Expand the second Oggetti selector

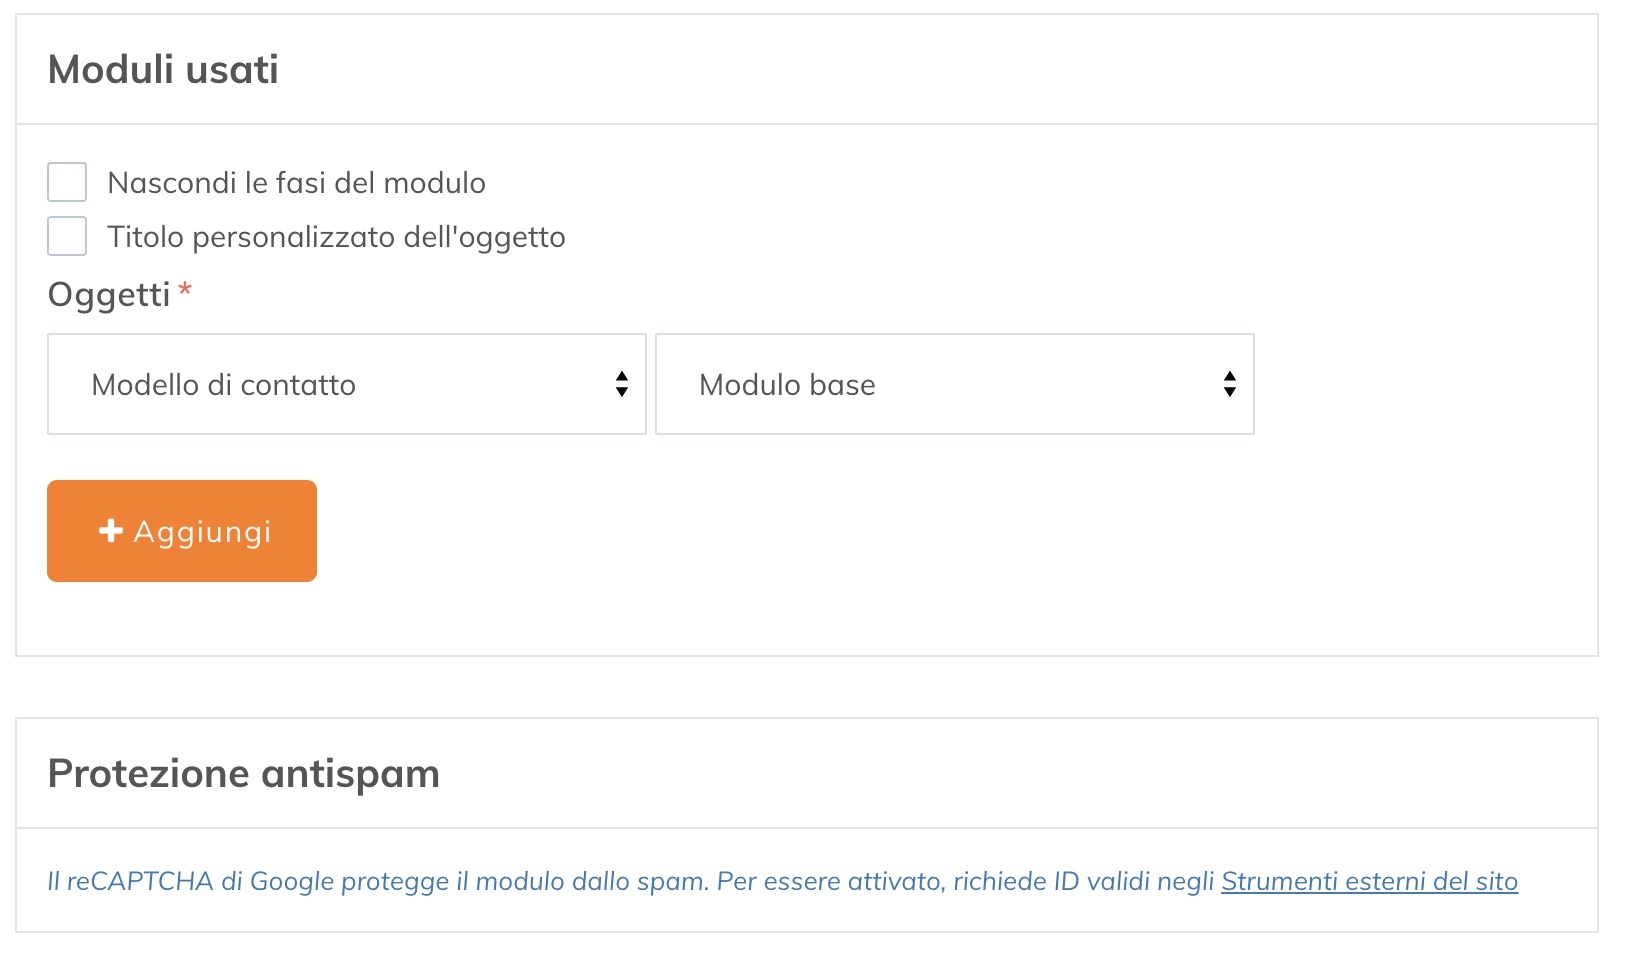(x=954, y=384)
